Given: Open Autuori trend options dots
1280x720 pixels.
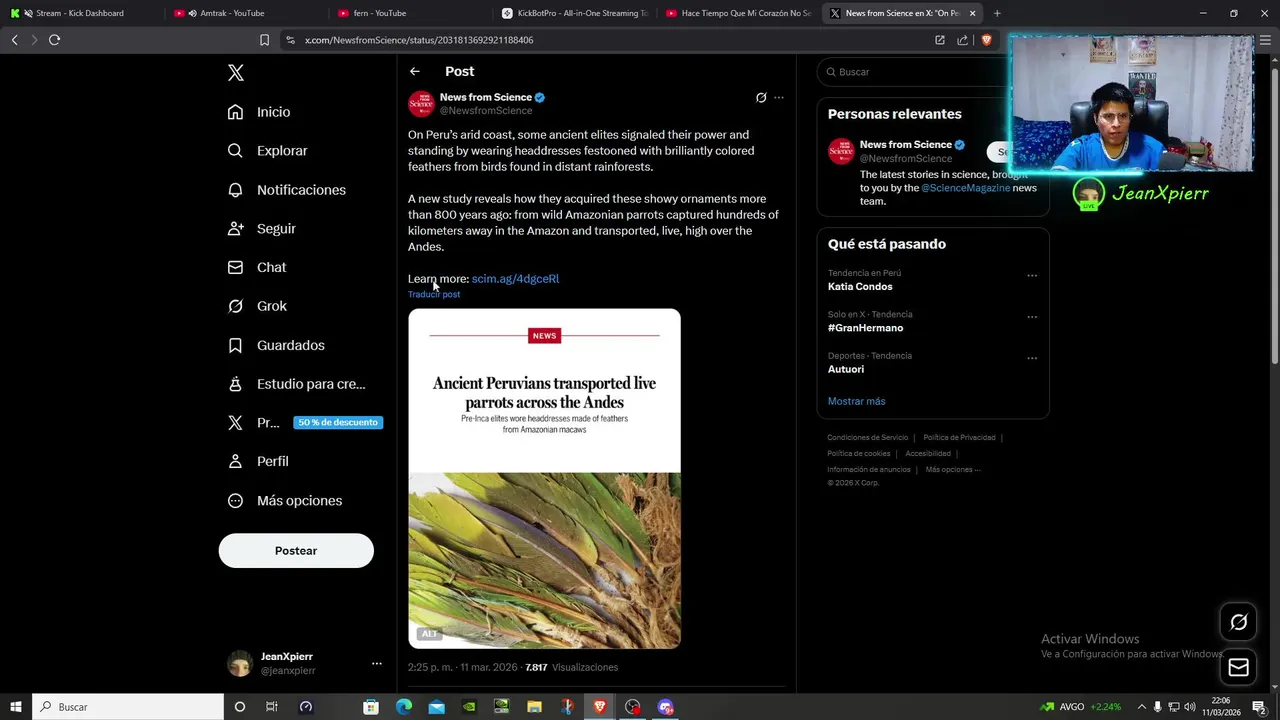Looking at the screenshot, I should tap(1032, 358).
